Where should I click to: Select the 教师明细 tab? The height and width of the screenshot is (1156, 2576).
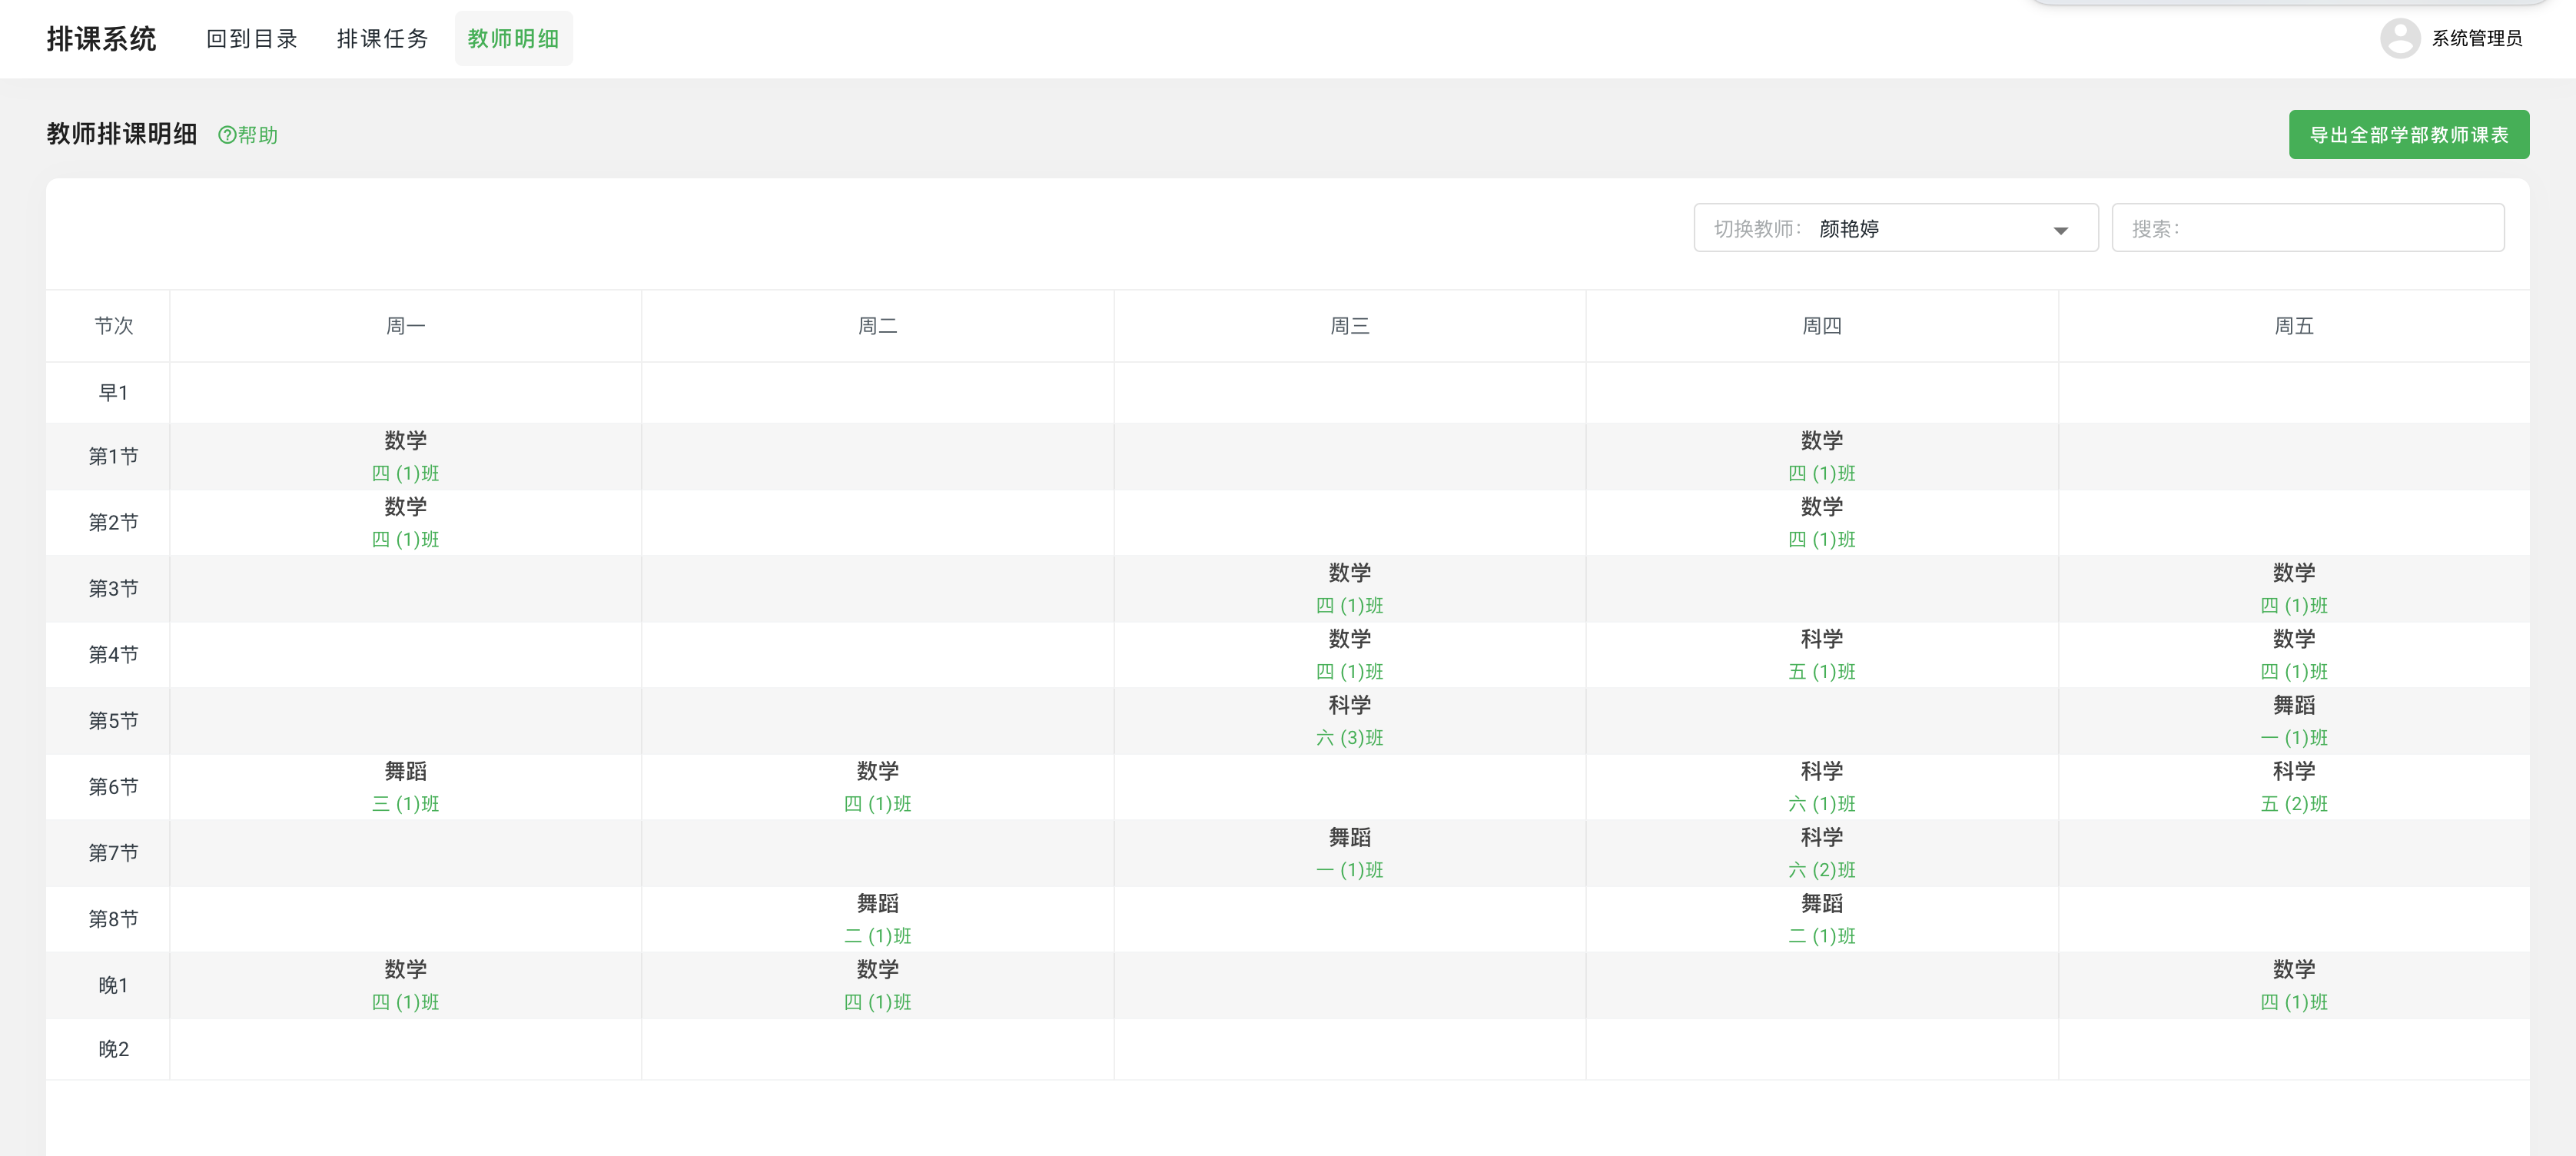tap(513, 39)
